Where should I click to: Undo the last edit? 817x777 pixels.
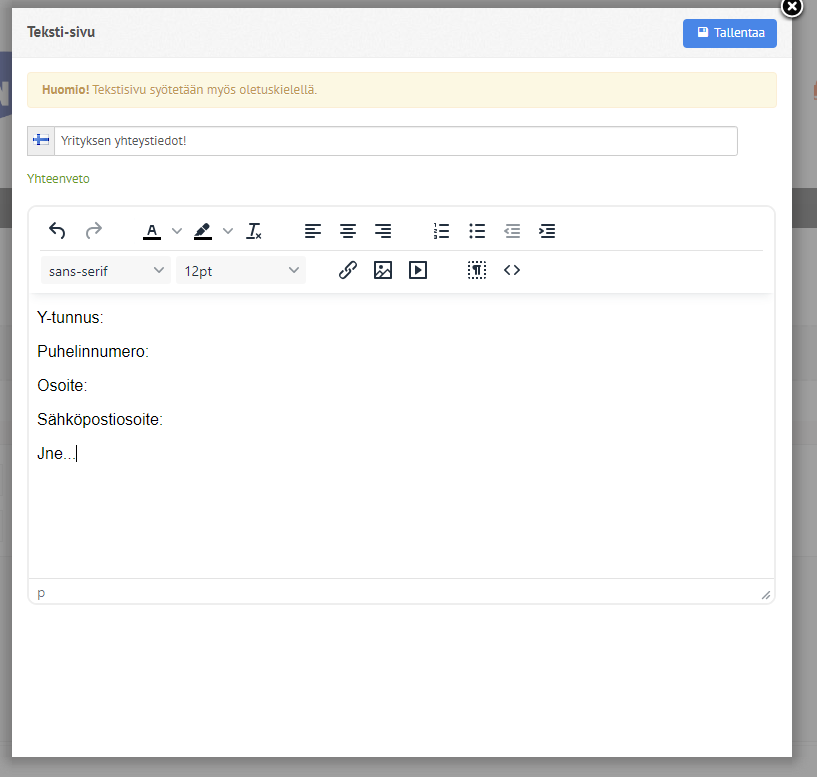[x=57, y=231]
